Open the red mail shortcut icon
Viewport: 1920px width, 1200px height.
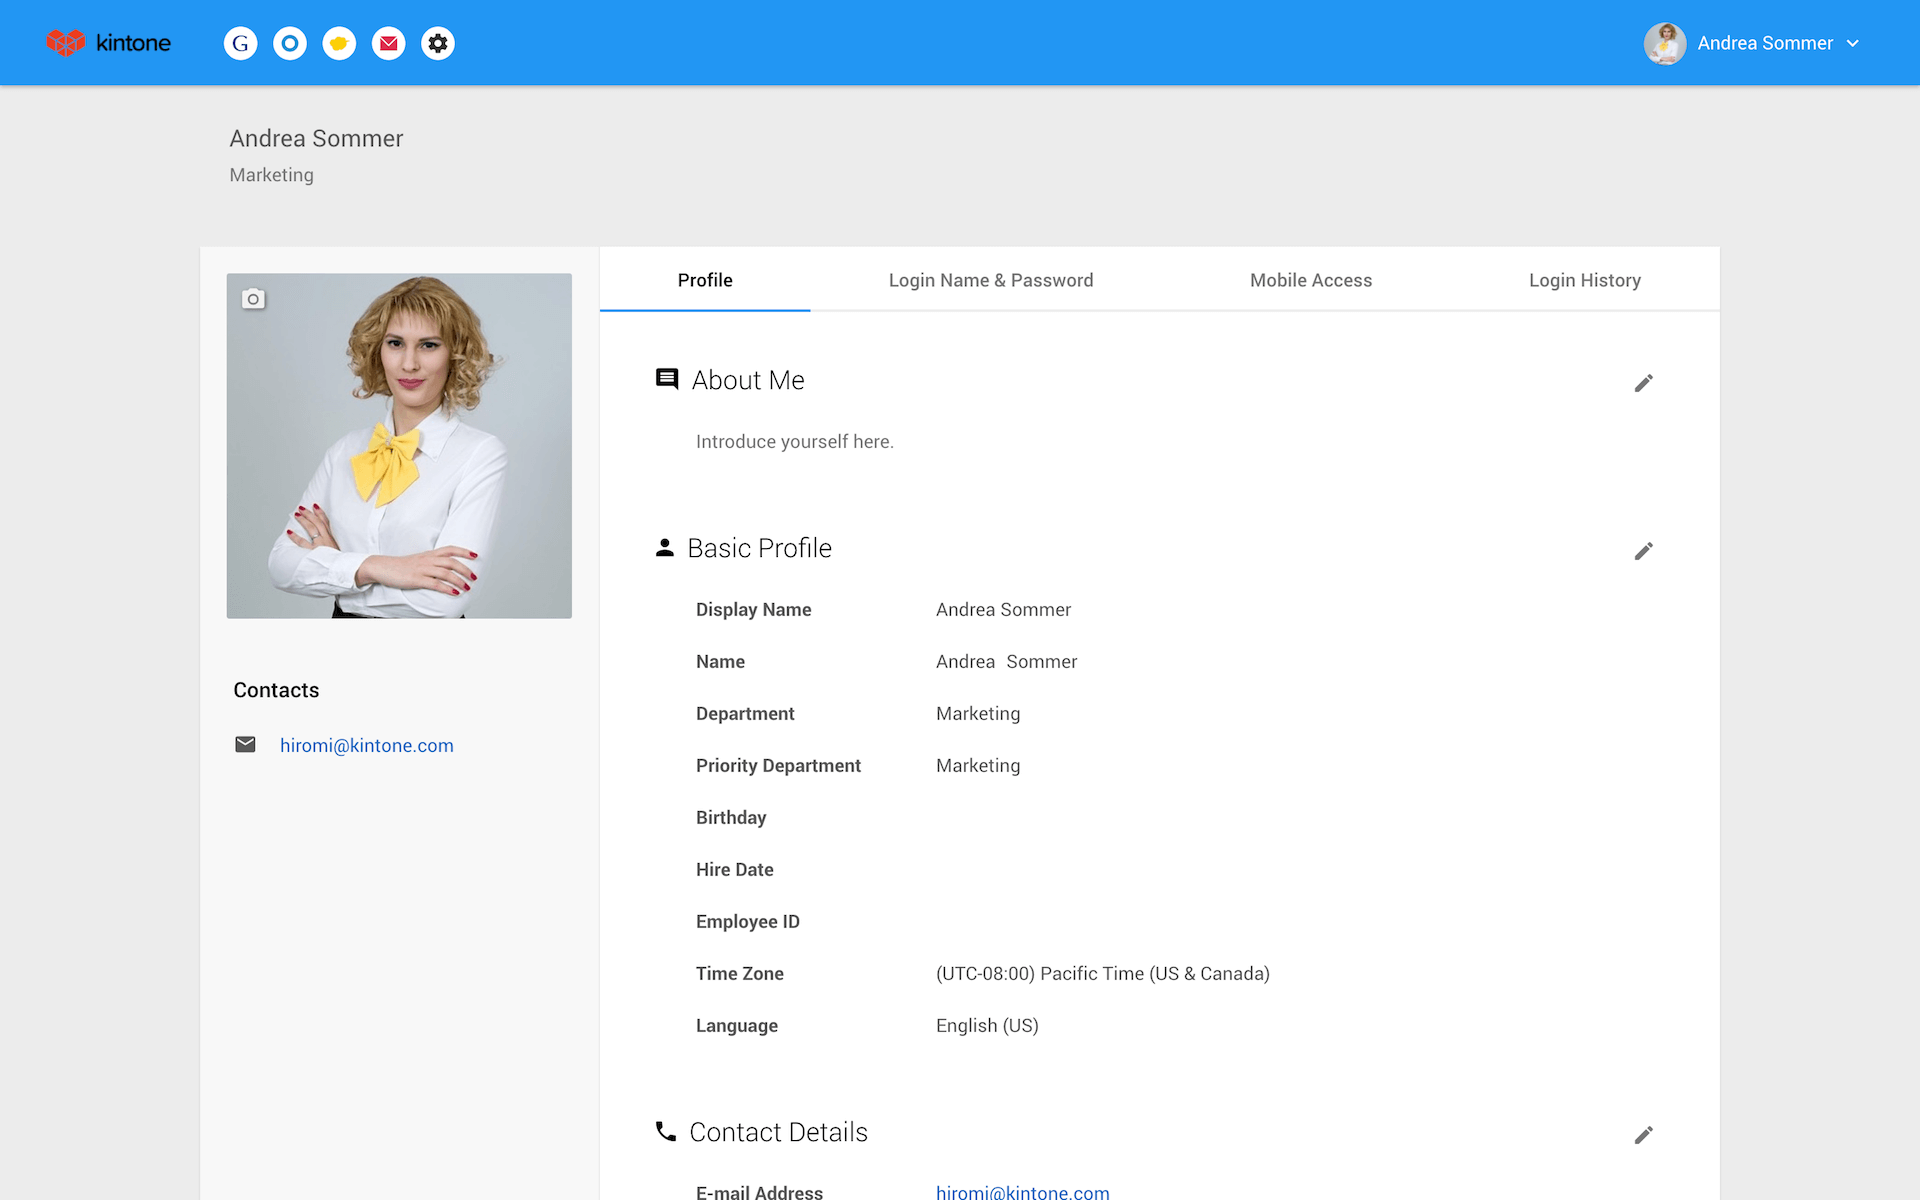pos(388,43)
